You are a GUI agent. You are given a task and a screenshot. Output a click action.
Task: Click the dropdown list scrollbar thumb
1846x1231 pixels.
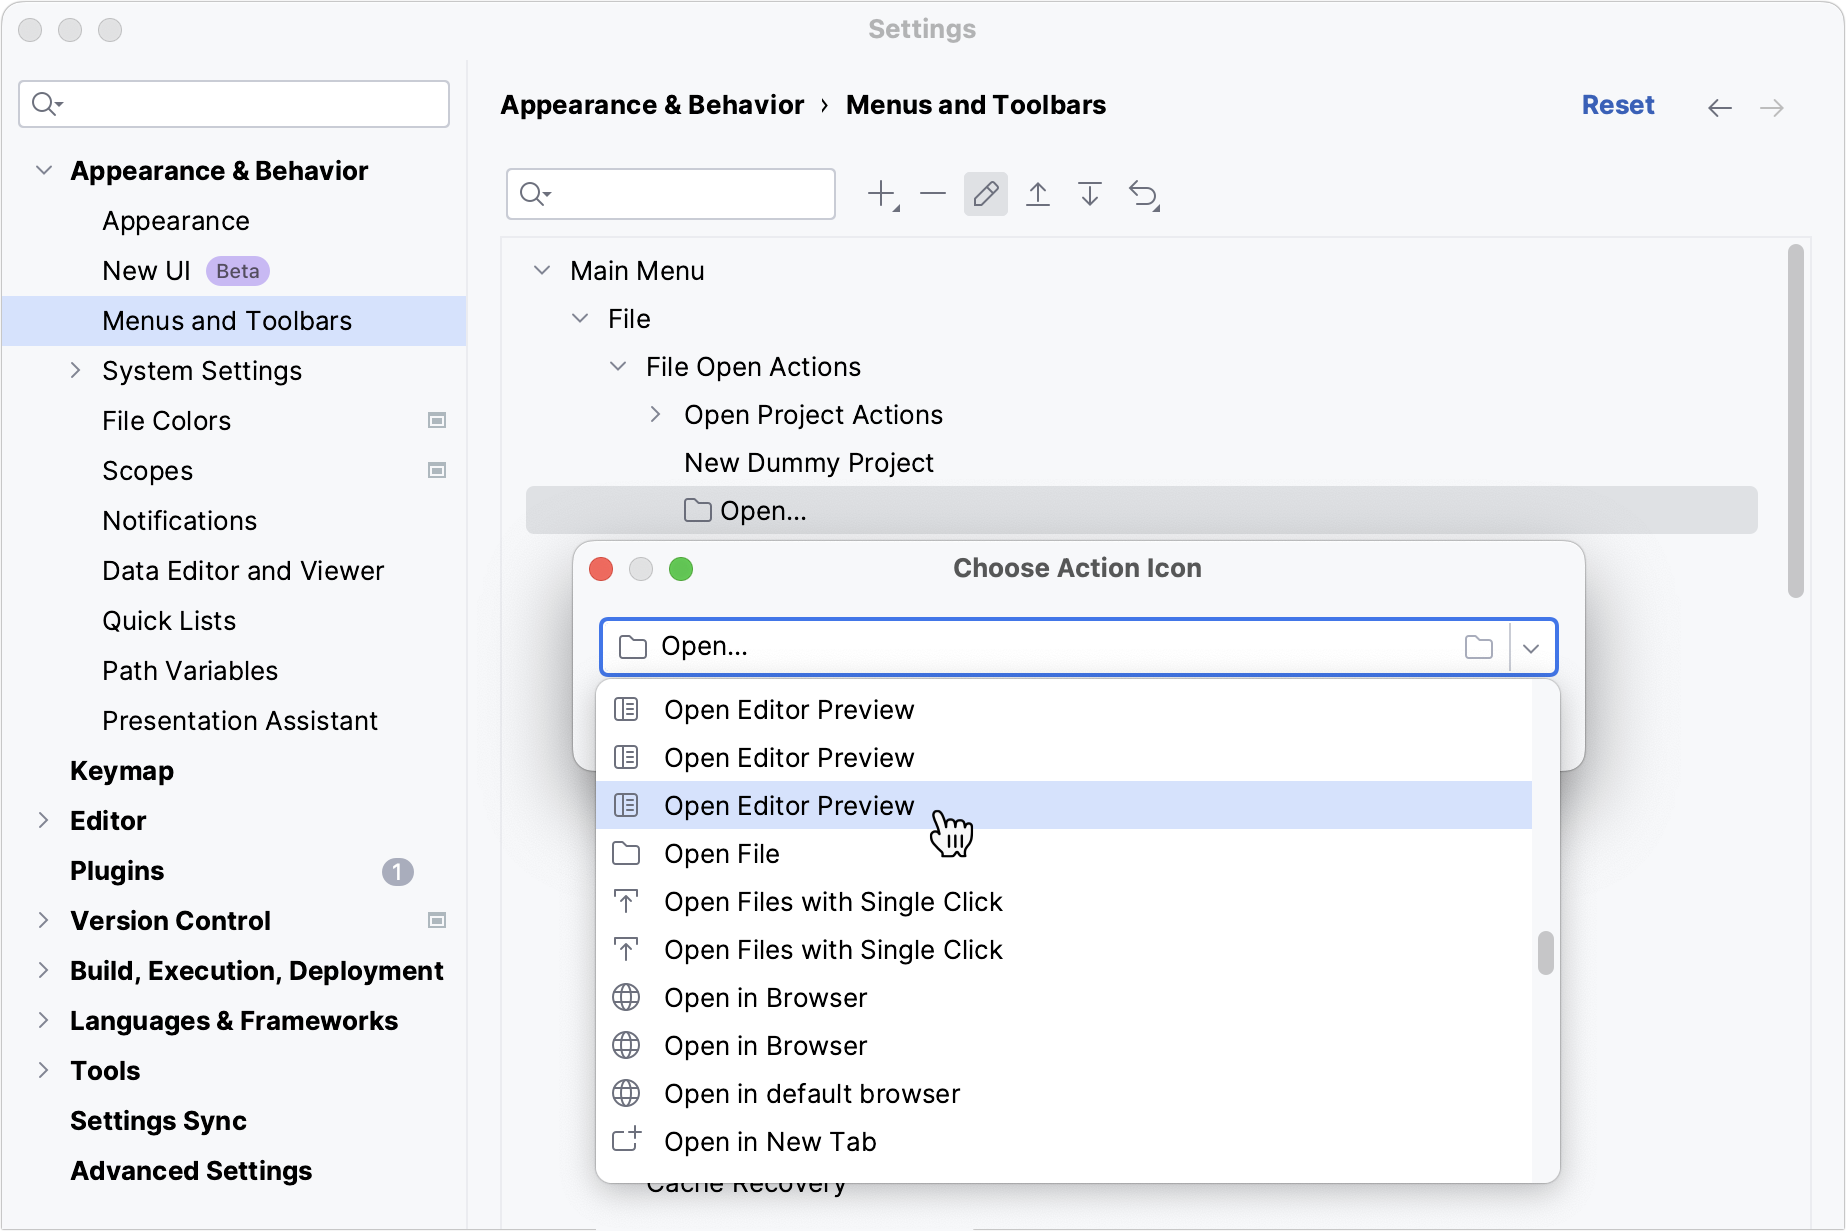(1546, 953)
